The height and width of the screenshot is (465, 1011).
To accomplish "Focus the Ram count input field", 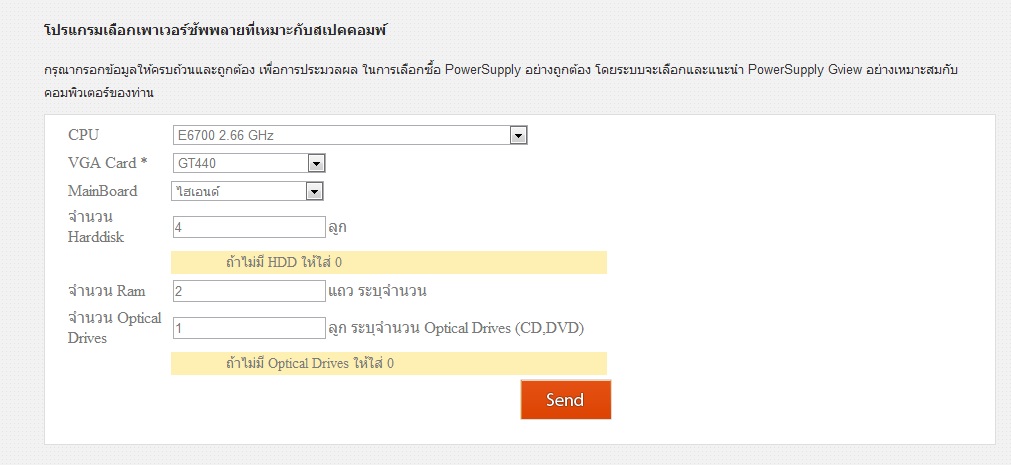I will 249,291.
